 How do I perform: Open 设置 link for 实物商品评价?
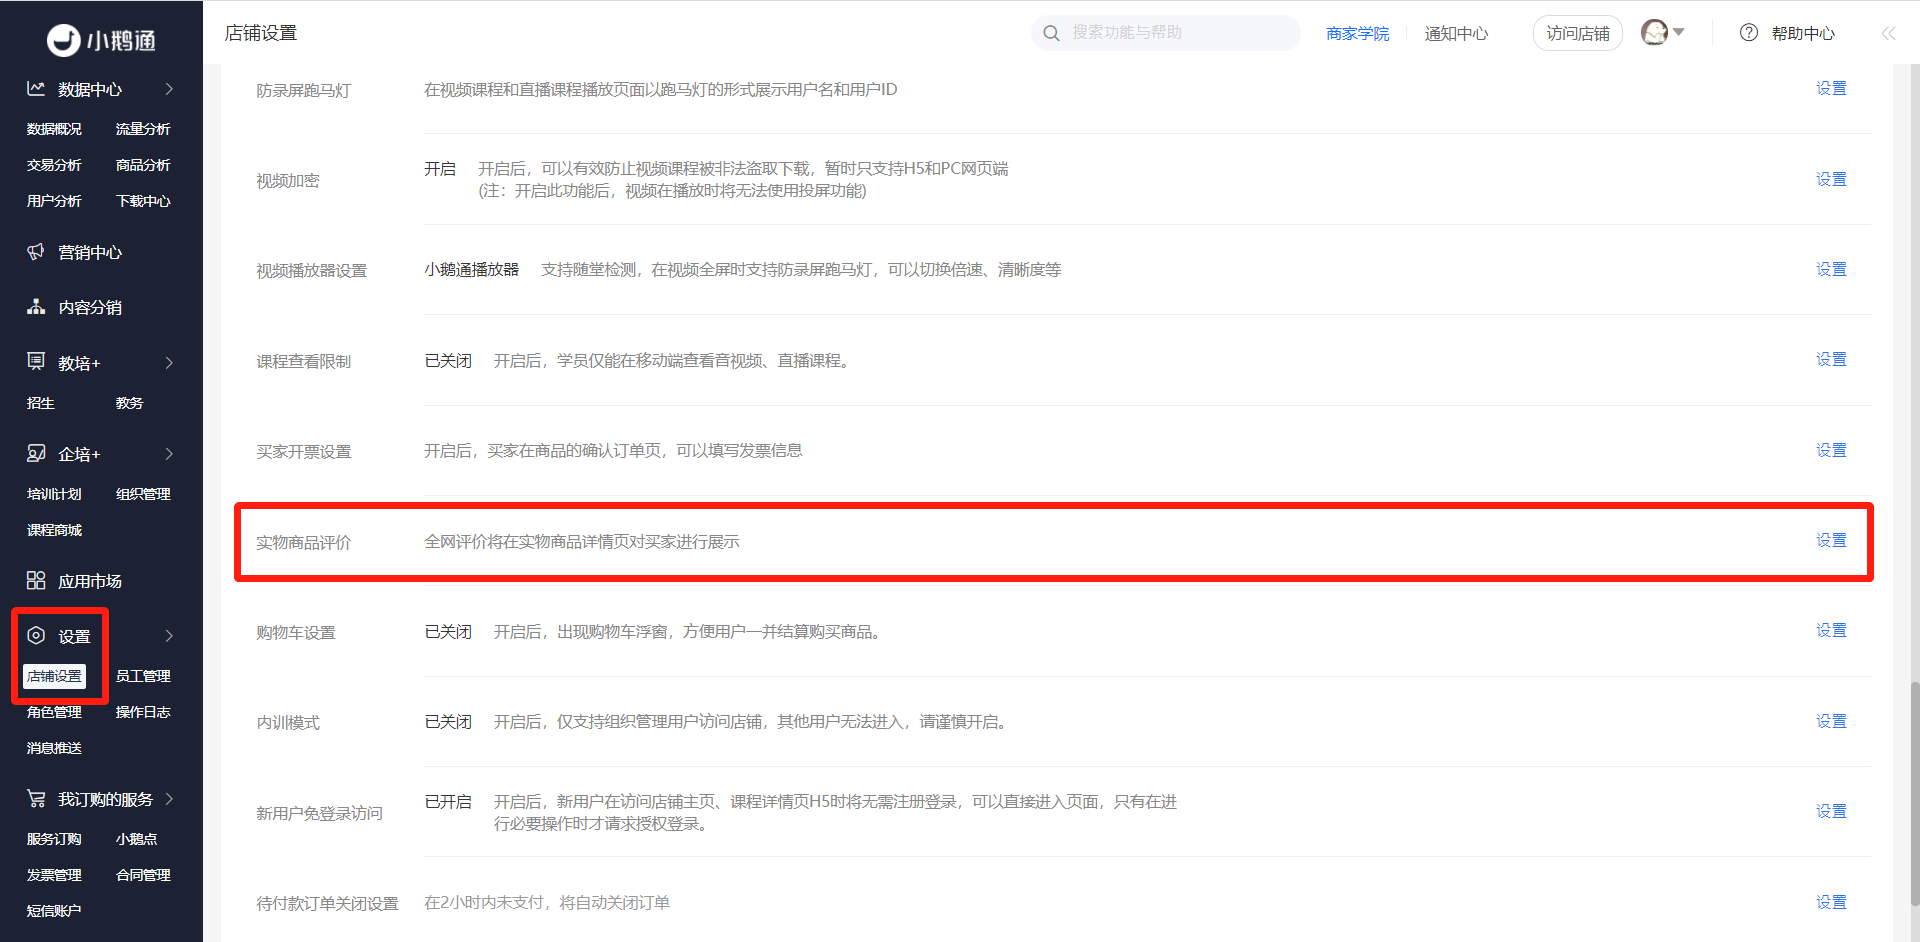pos(1831,540)
